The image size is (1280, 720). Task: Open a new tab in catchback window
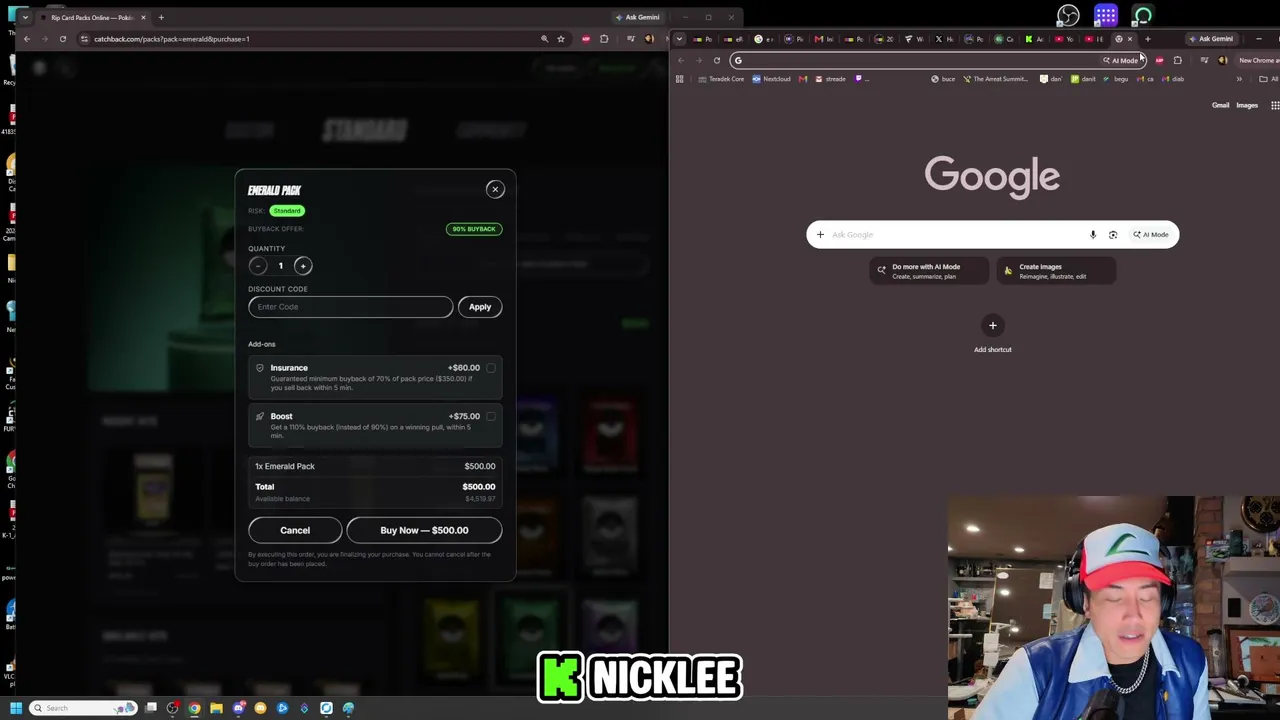point(161,17)
